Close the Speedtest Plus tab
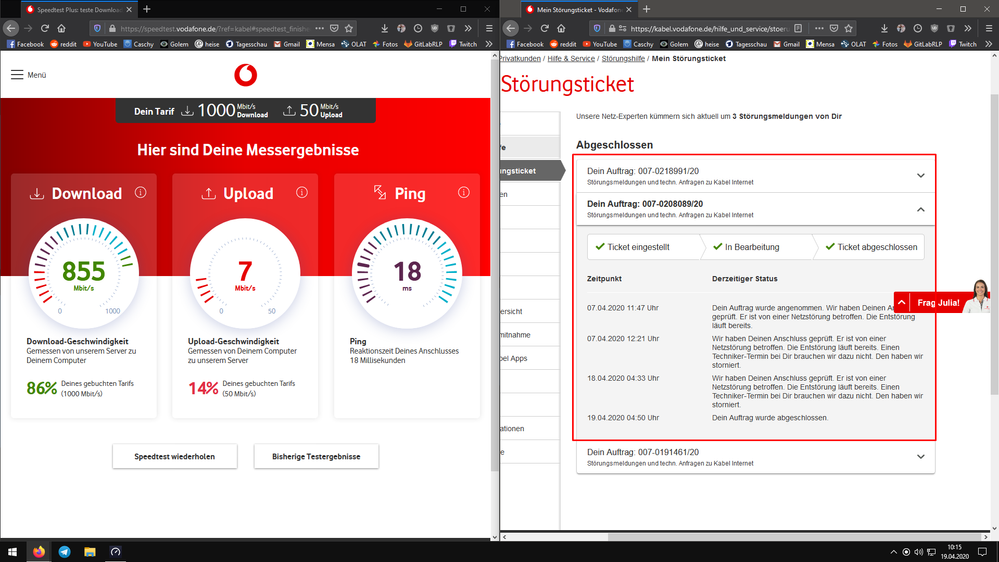The width and height of the screenshot is (999, 562). pos(129,10)
